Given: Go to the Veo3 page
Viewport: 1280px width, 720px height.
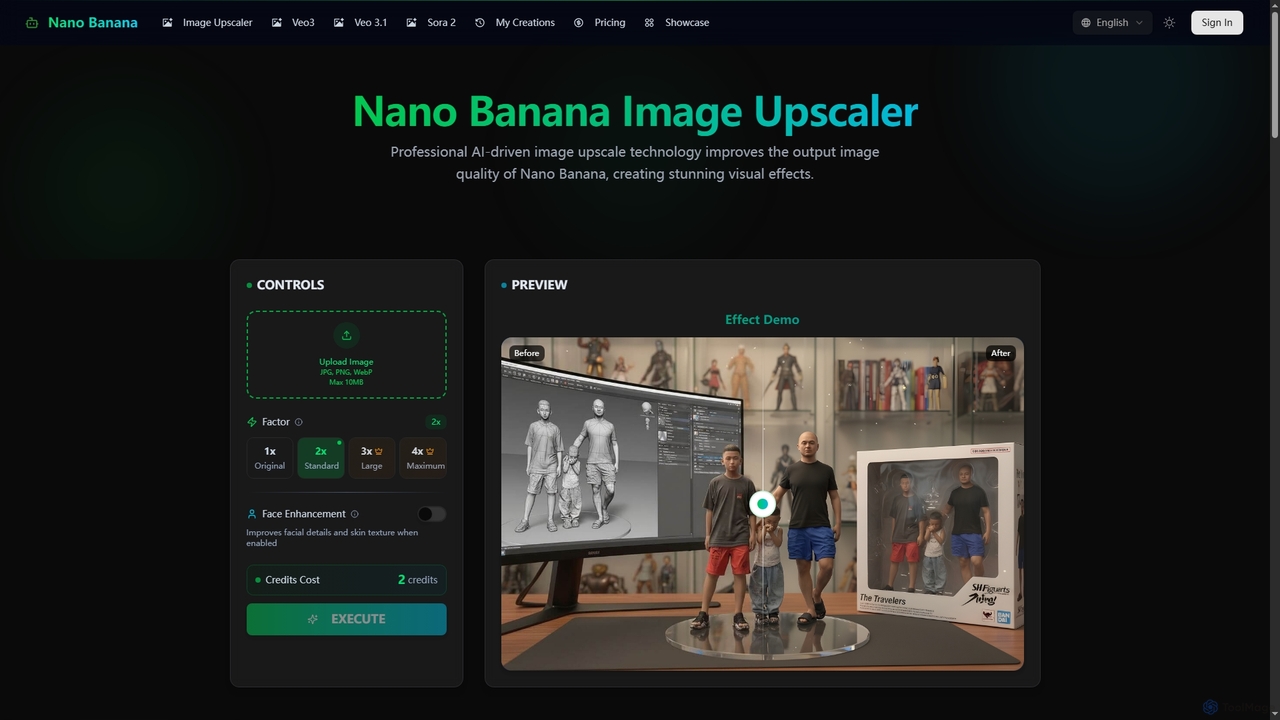Looking at the screenshot, I should (x=293, y=22).
